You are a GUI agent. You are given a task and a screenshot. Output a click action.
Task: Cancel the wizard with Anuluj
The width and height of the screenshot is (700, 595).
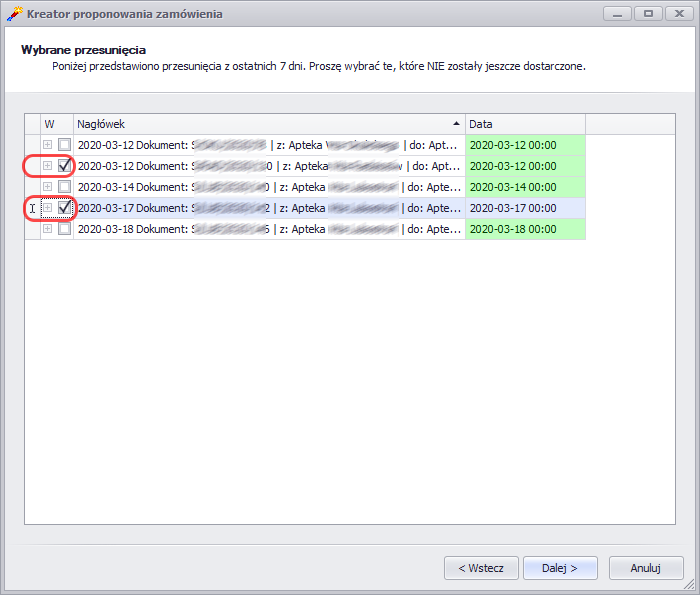tap(646, 567)
